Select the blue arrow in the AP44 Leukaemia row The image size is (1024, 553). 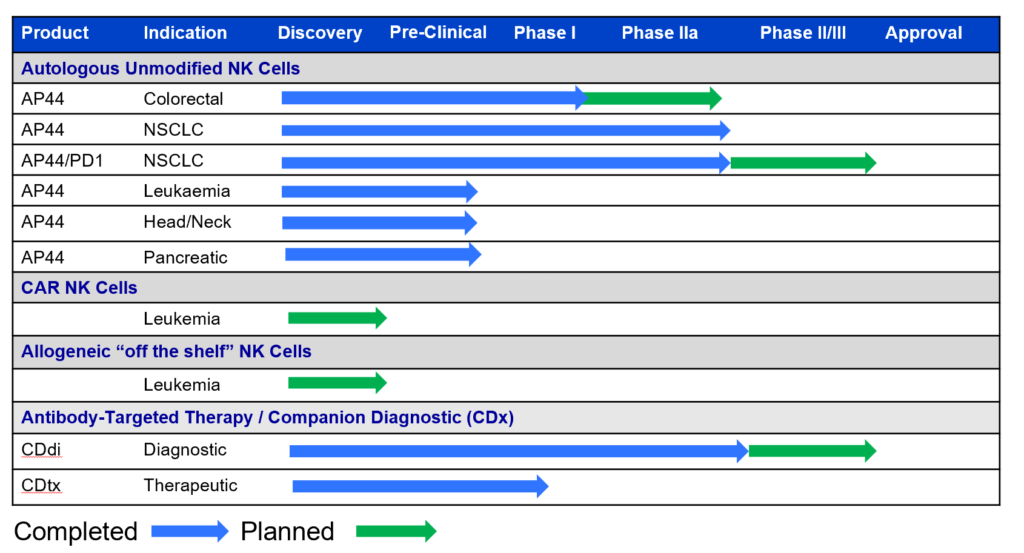(379, 192)
